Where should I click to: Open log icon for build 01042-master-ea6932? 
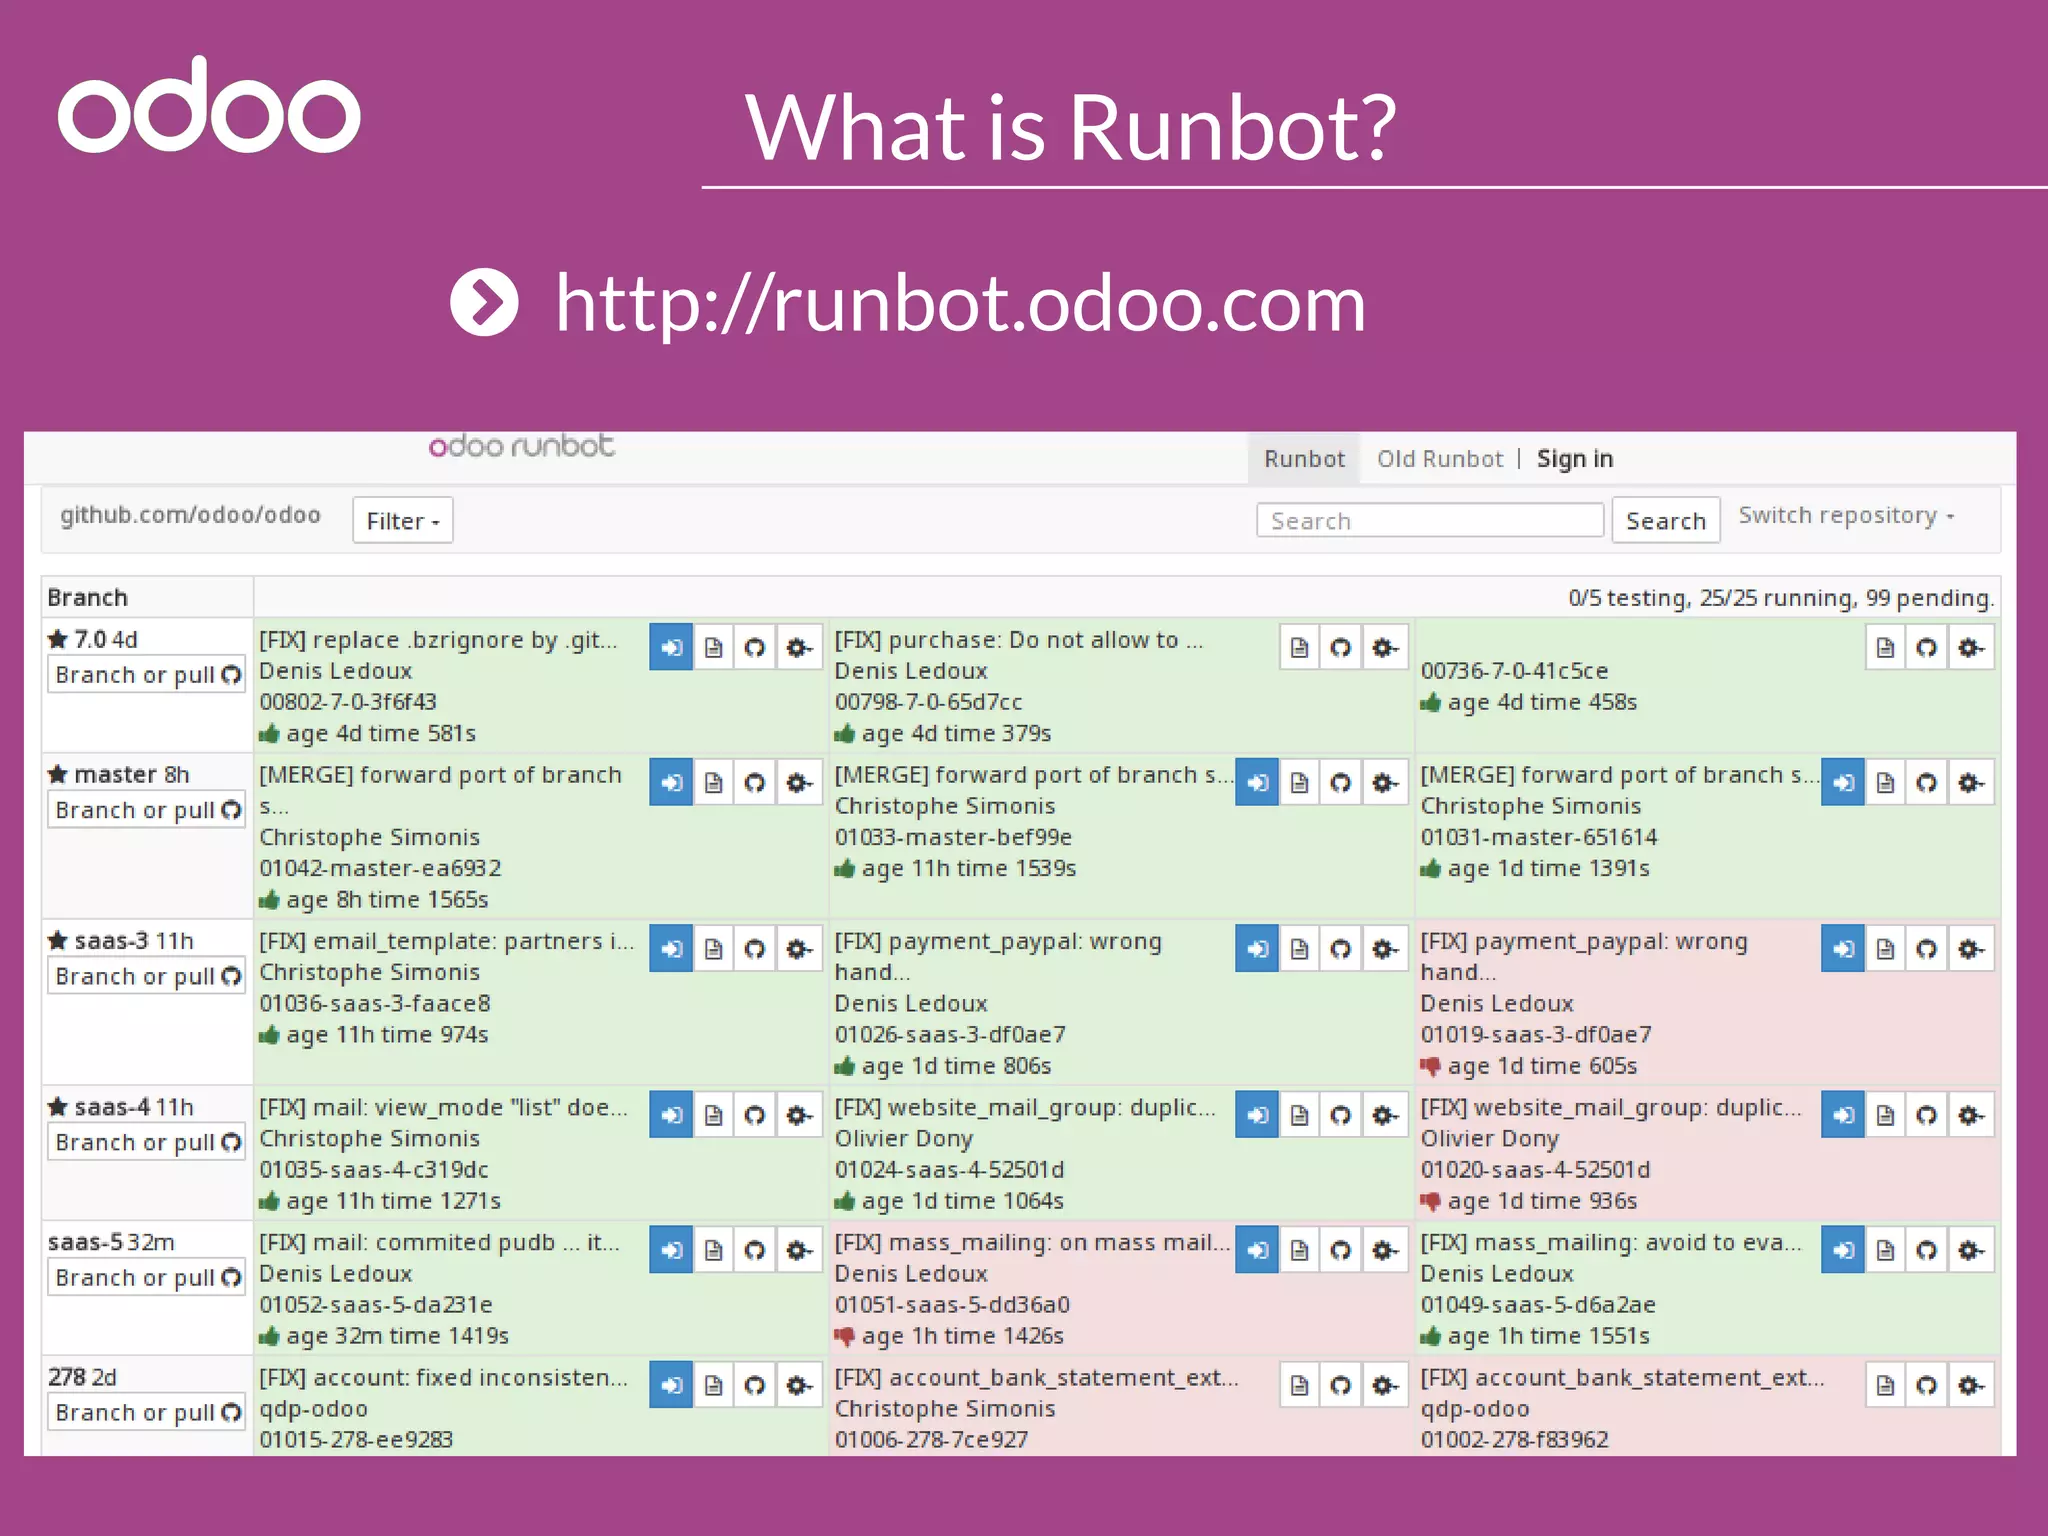[x=713, y=782]
